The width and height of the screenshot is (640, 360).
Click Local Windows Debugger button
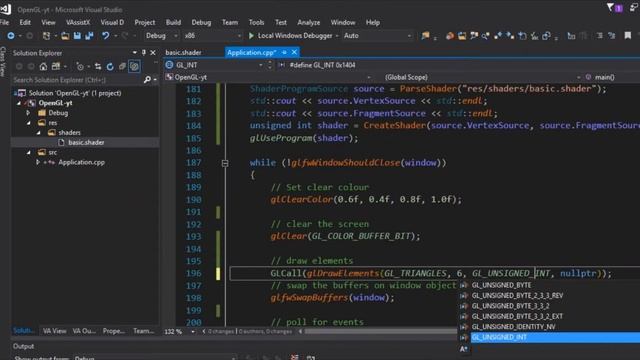(291, 36)
